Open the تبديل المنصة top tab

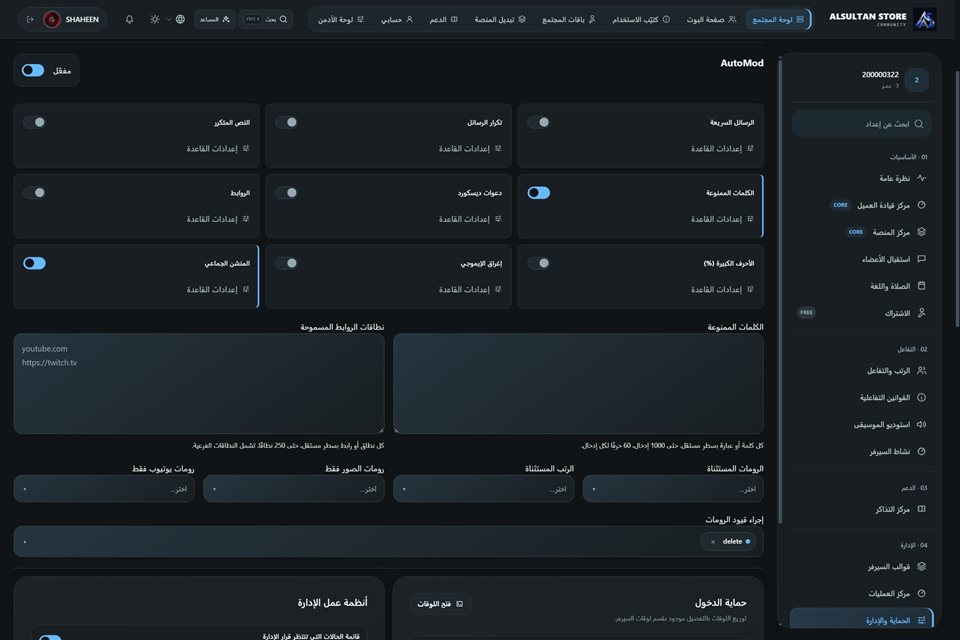tap(500, 20)
